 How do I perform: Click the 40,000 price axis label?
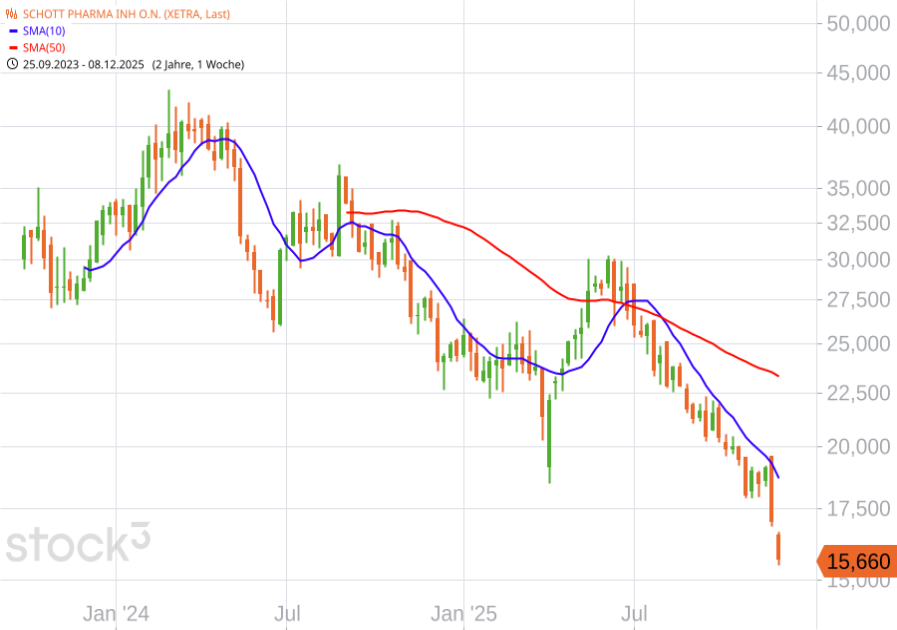(857, 127)
